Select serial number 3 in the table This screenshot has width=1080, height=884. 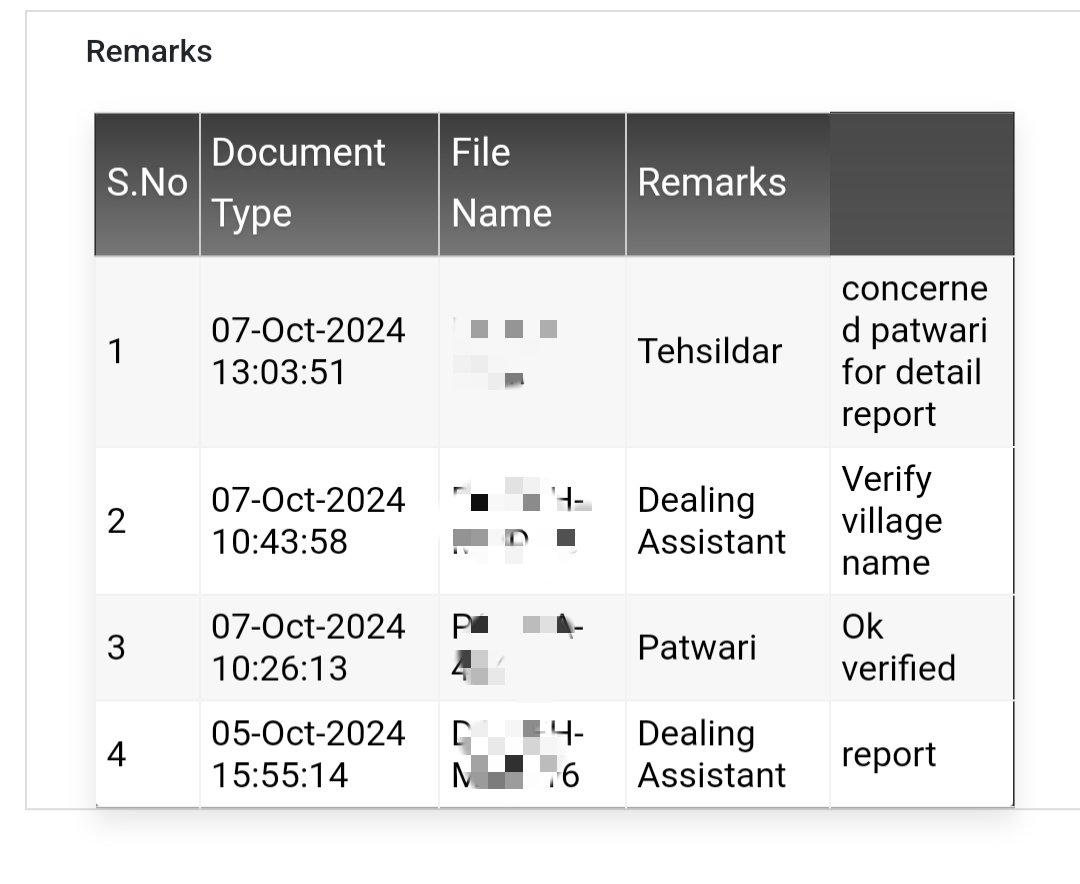(117, 647)
